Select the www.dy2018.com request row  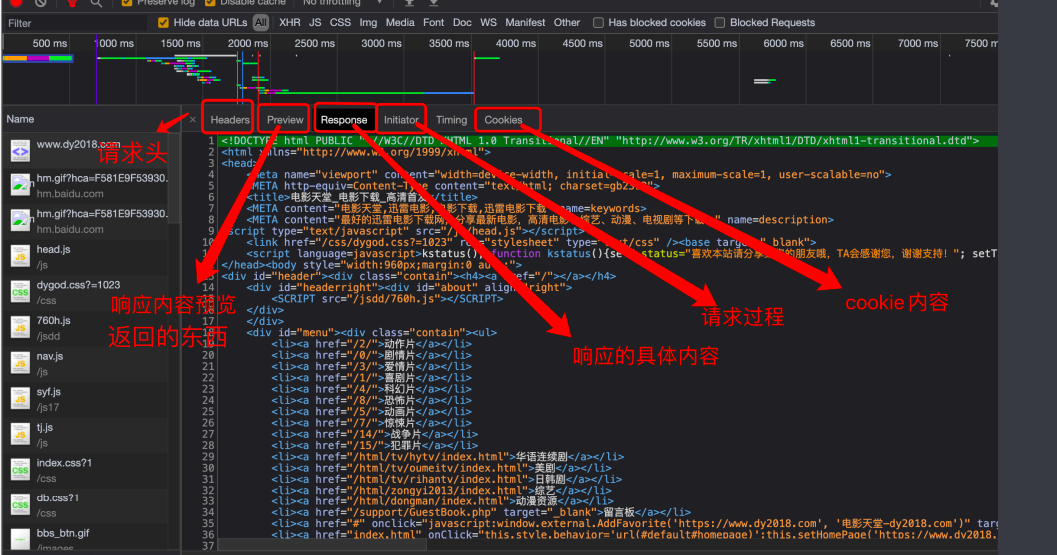click(86, 150)
